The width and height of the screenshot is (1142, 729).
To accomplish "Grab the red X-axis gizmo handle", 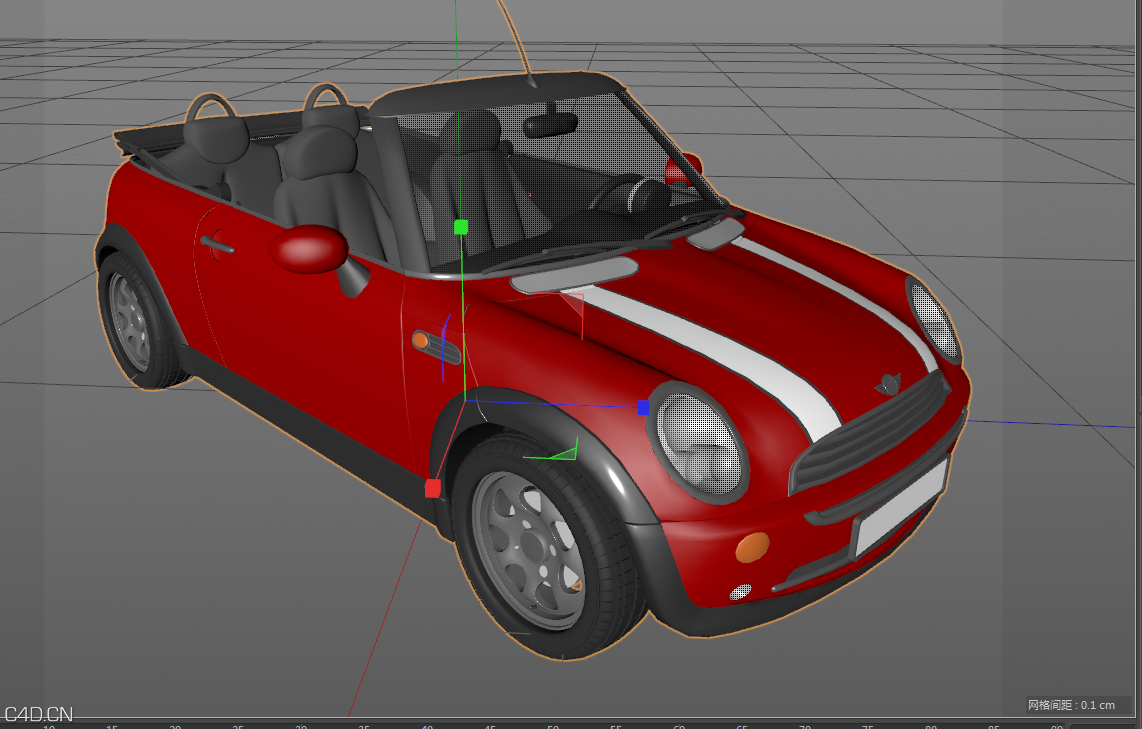I will tap(433, 488).
